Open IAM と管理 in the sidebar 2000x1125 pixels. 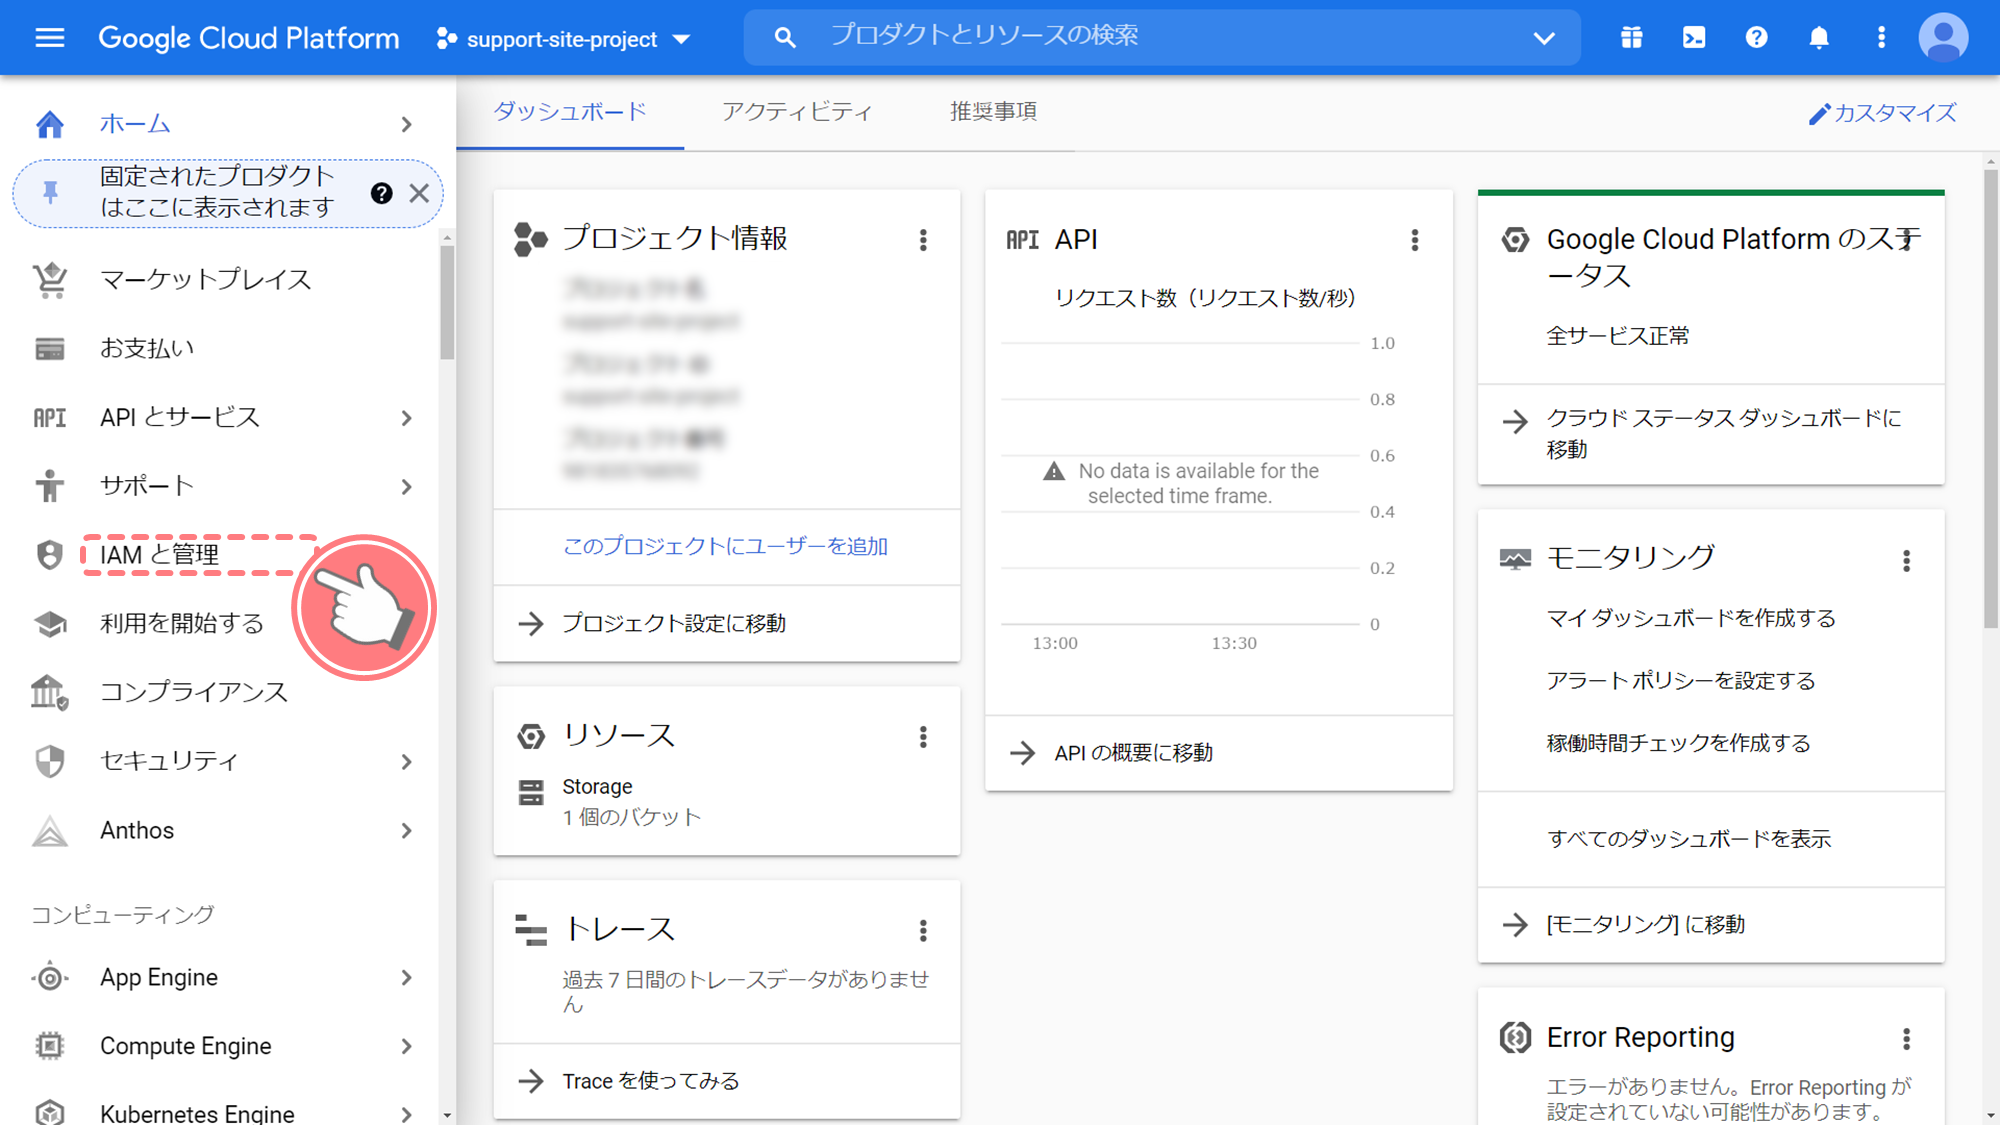tap(160, 555)
